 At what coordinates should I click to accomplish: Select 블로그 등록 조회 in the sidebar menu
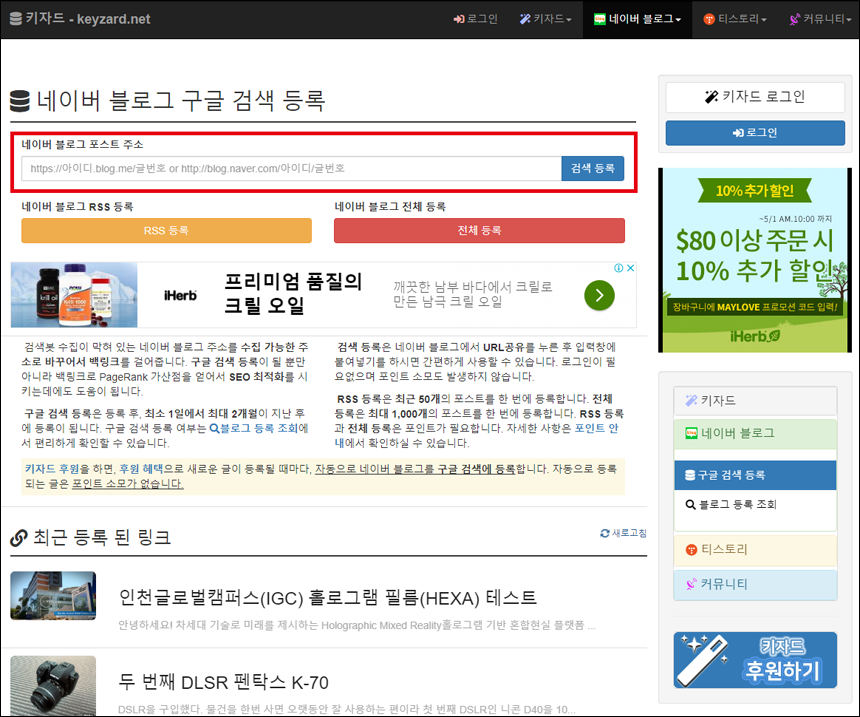click(755, 504)
